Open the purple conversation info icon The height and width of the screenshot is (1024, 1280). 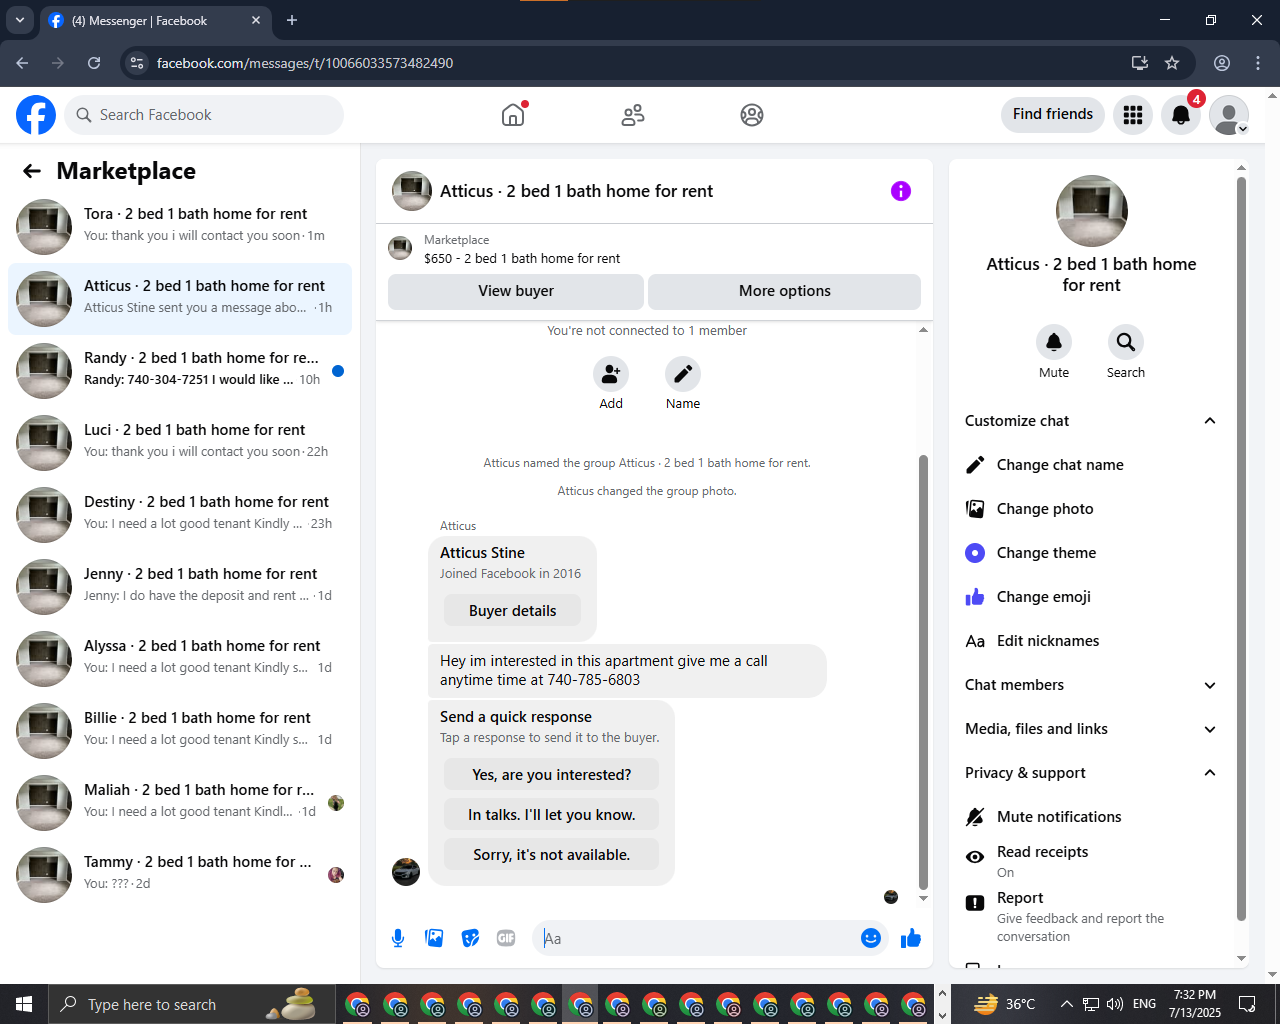click(x=901, y=191)
